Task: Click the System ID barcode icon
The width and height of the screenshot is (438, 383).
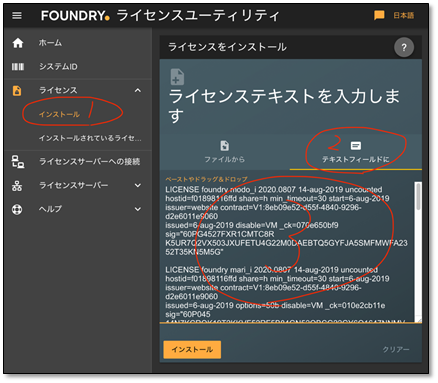Action: click(x=18, y=67)
